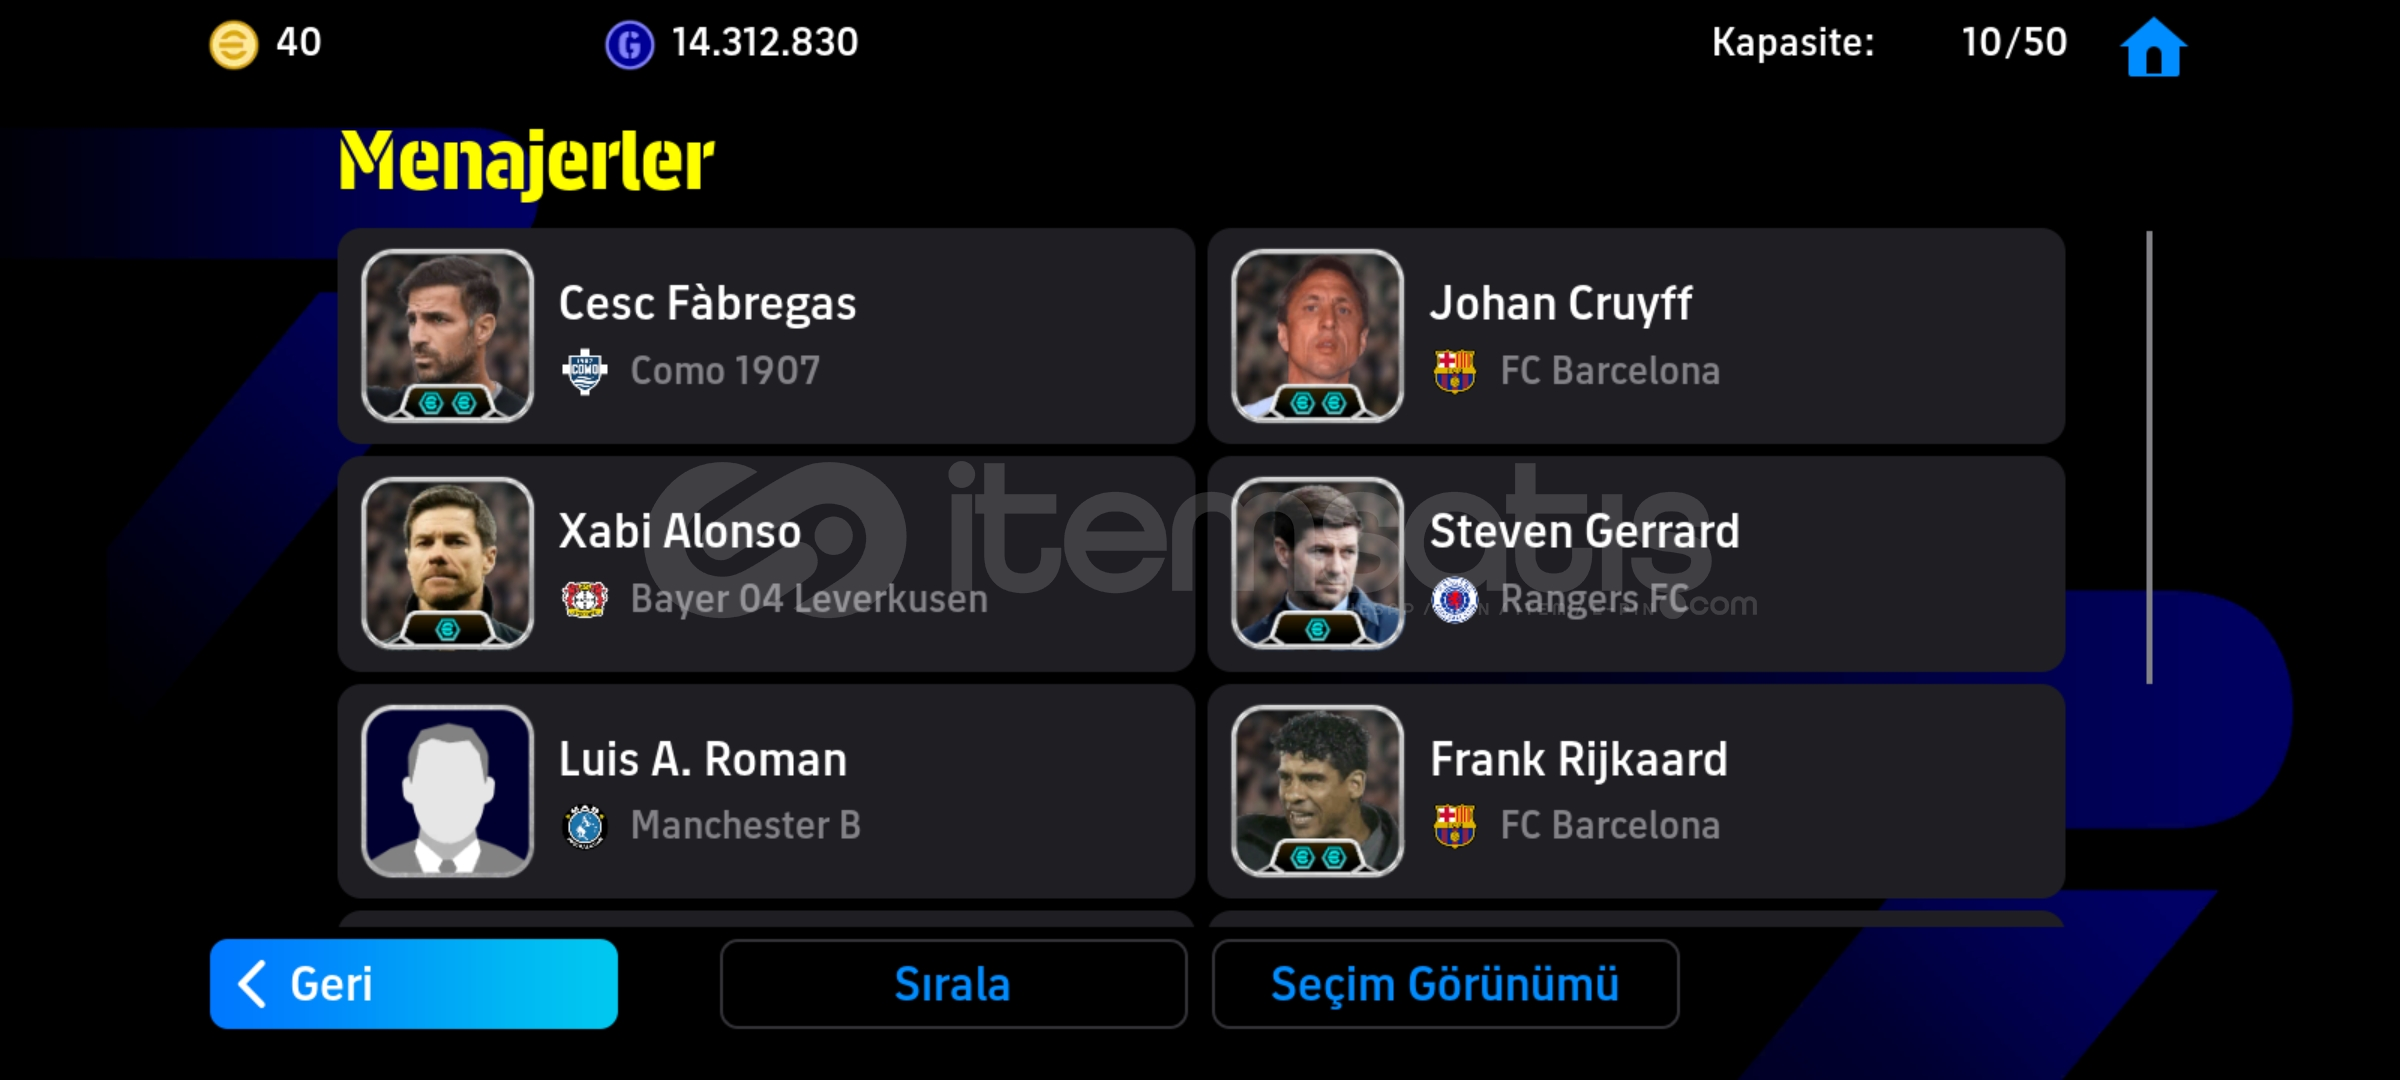Viewport: 2400px width, 1080px height.
Task: Switch to Seçim Görünümü view
Action: 1445,984
